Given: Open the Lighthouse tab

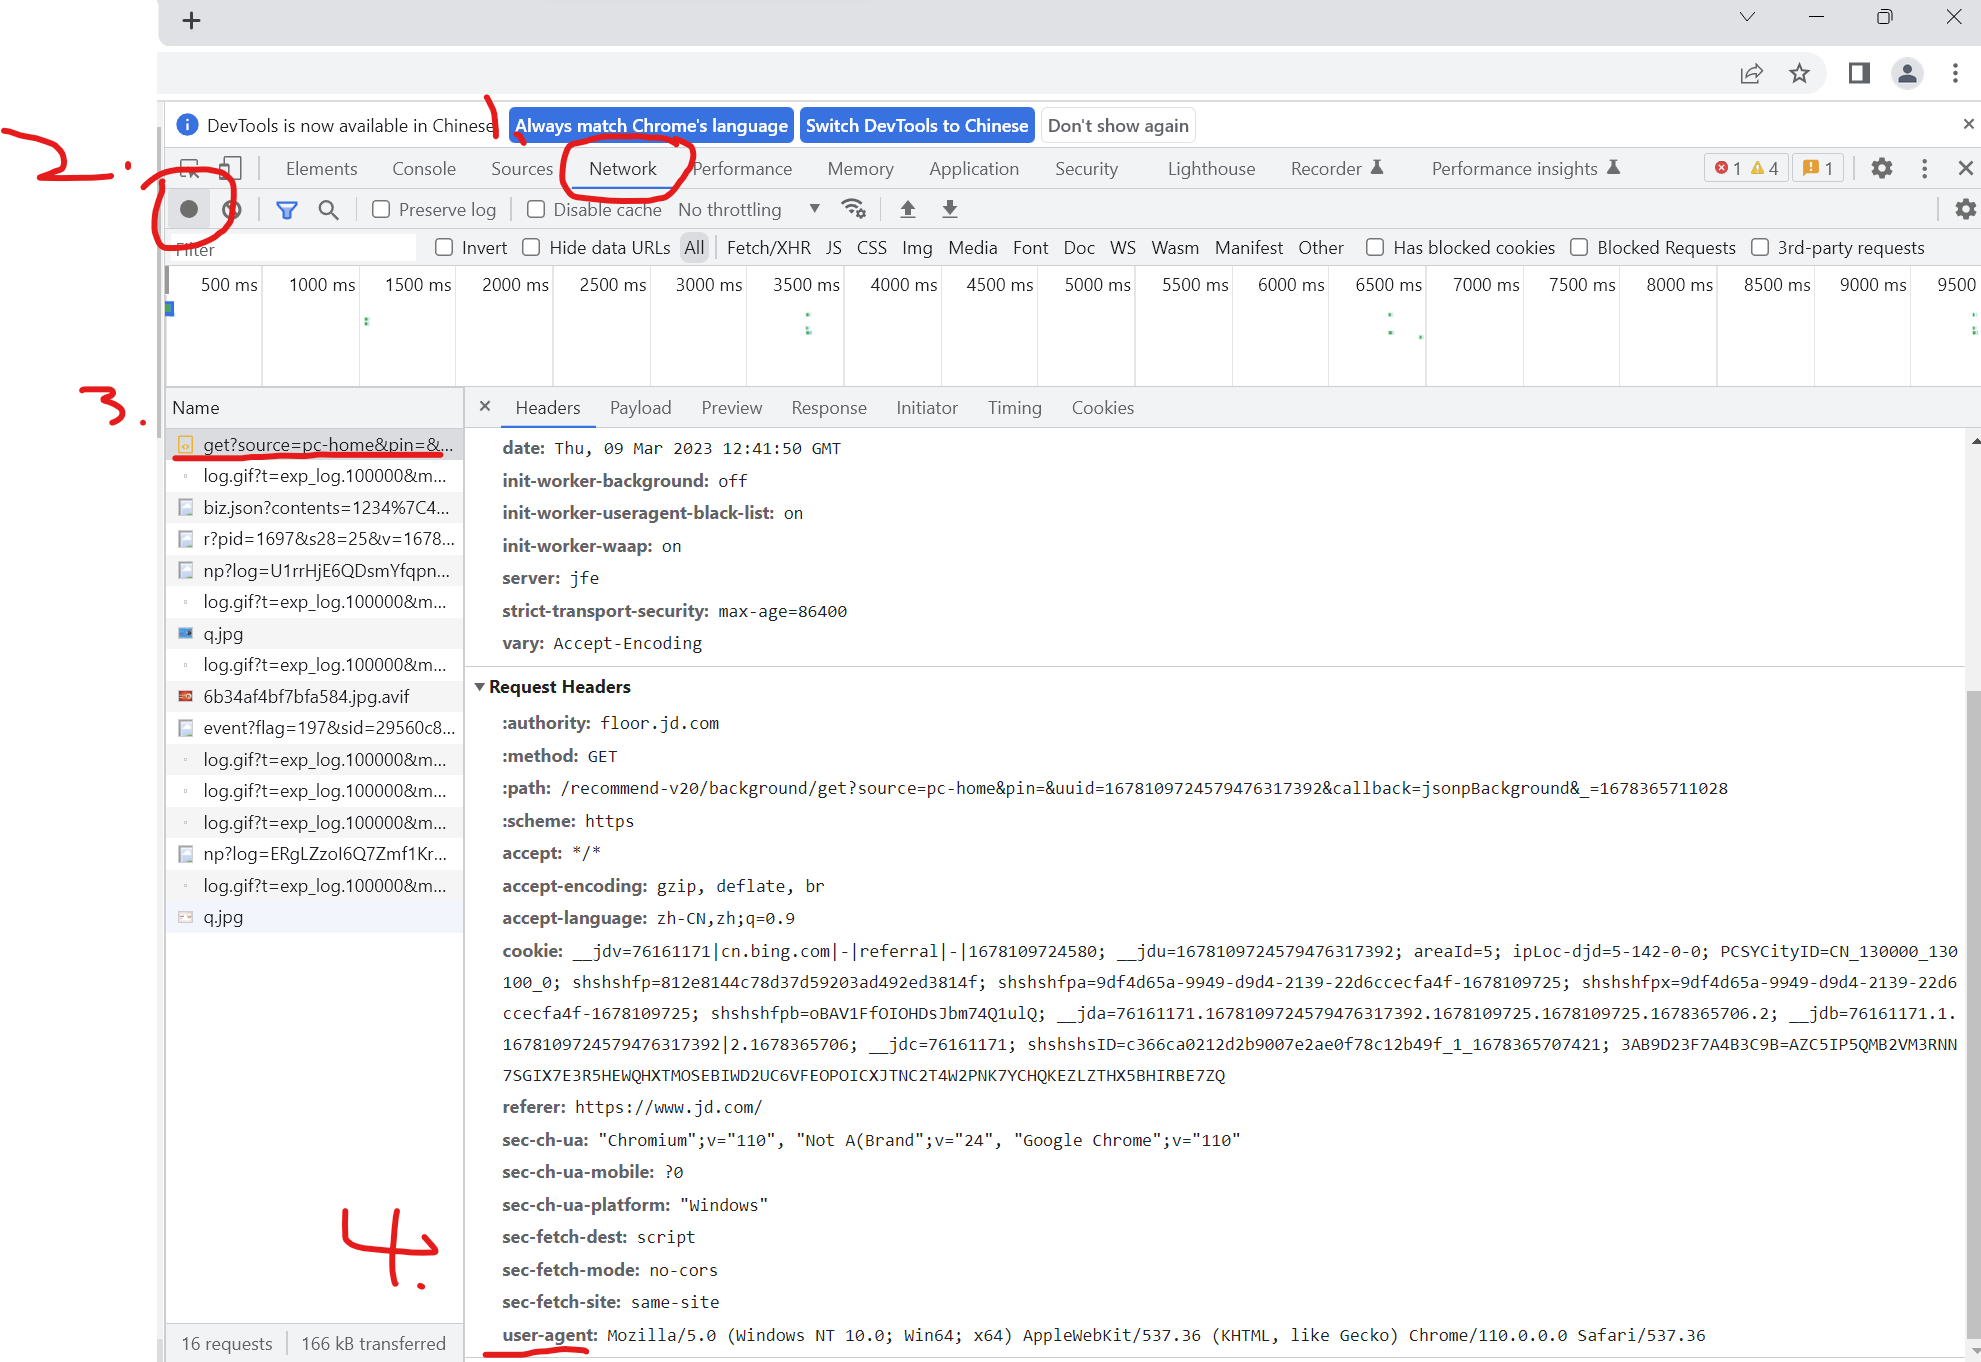Looking at the screenshot, I should pos(1211,168).
